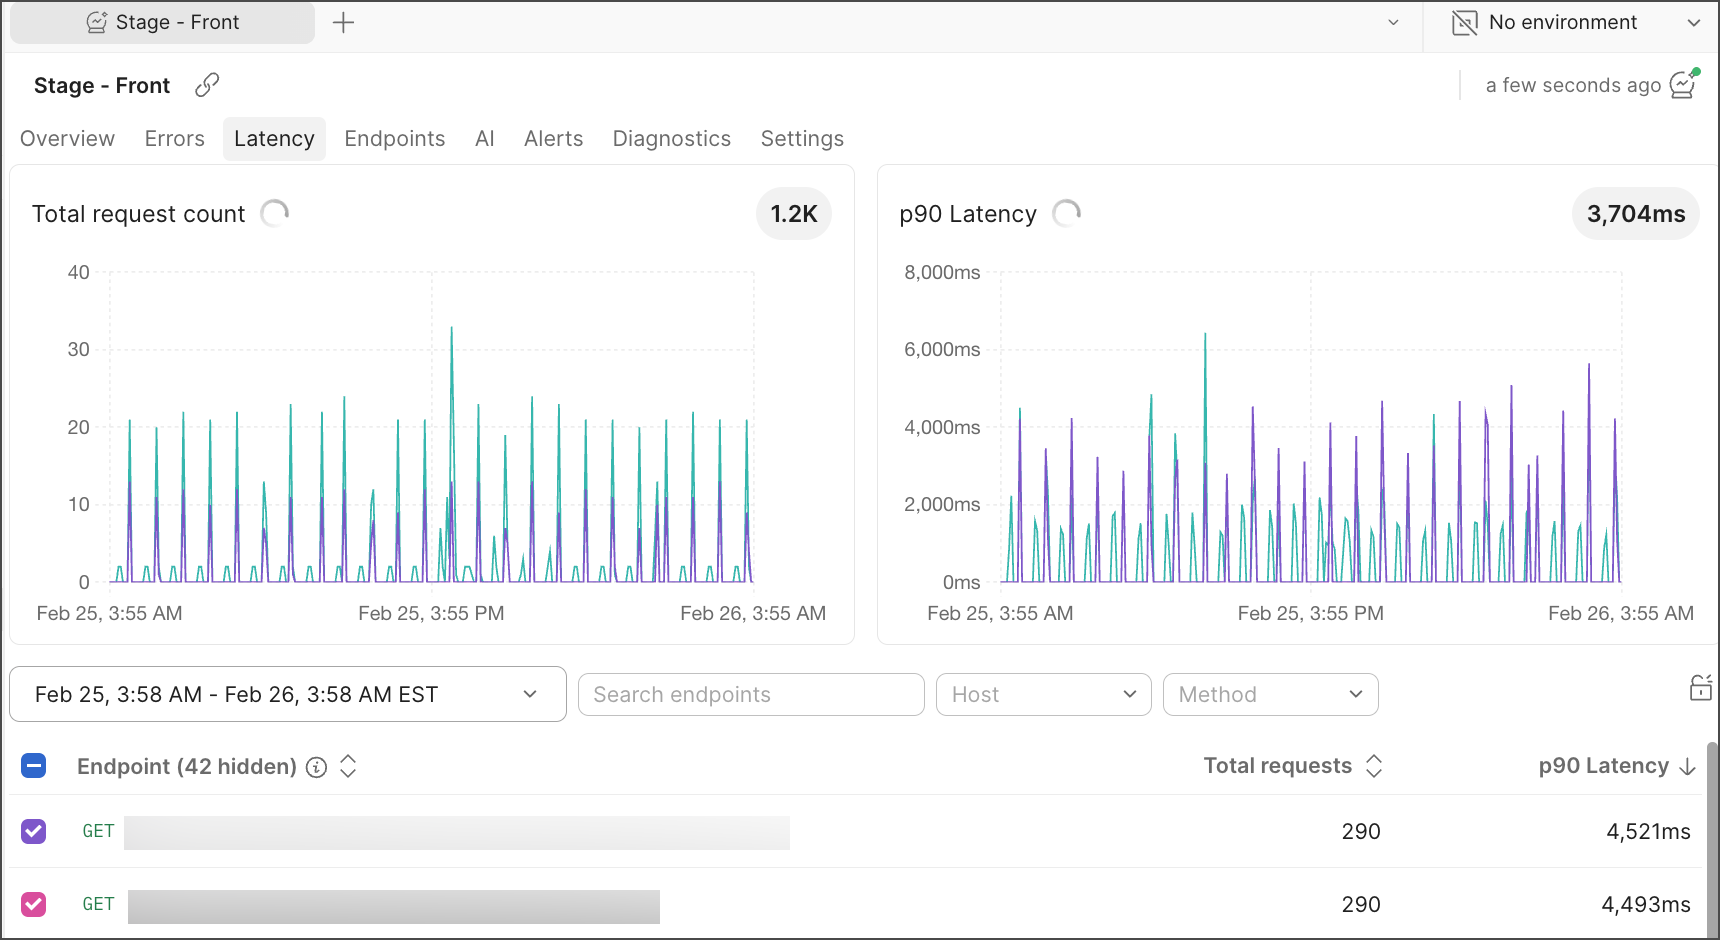Image resolution: width=1720 pixels, height=940 pixels.
Task: Click p90 Latency descending sort arrow
Action: click(1688, 767)
